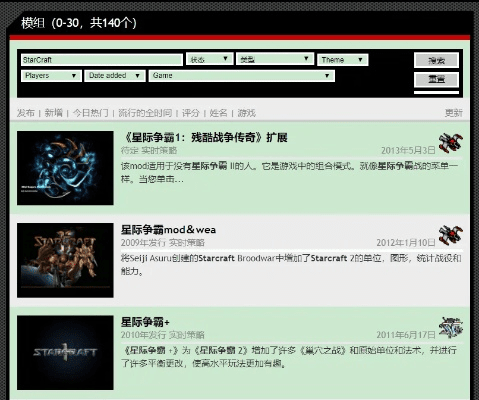Open the Date added dropdown

(115, 76)
